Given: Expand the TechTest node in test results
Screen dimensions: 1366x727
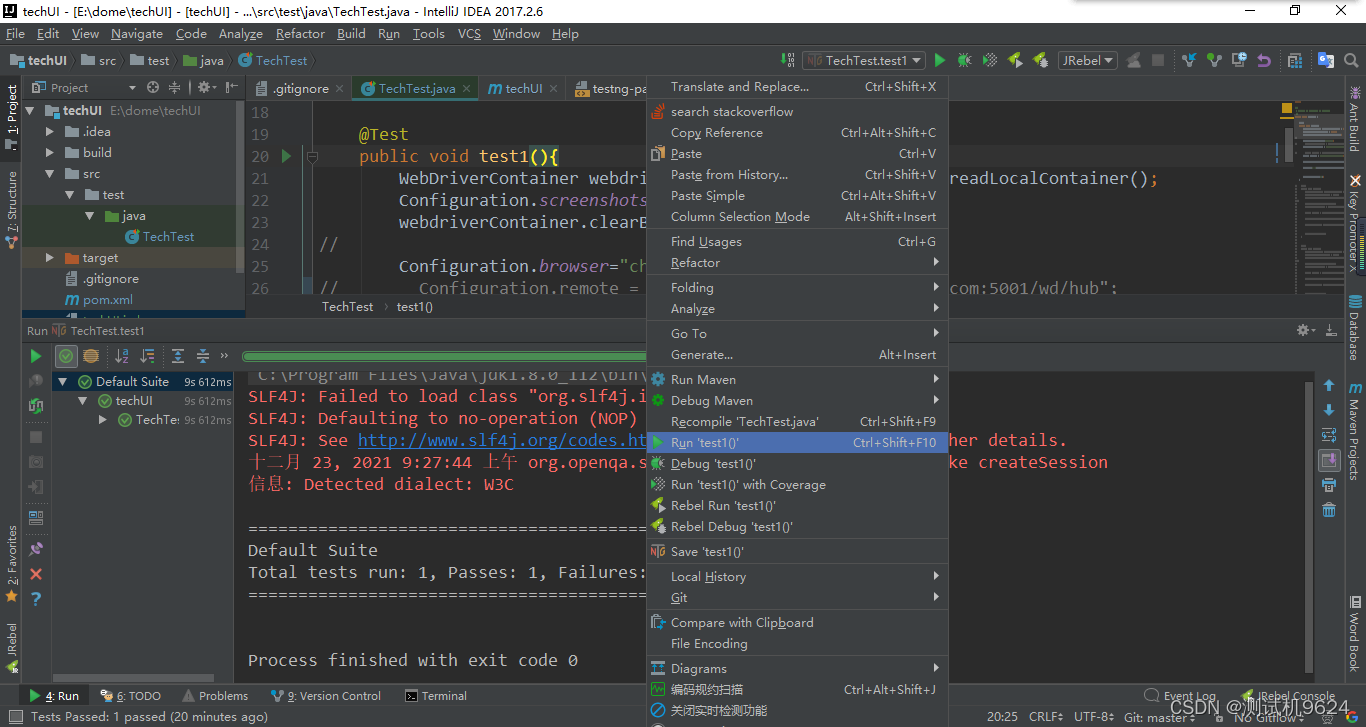Looking at the screenshot, I should click(x=103, y=420).
